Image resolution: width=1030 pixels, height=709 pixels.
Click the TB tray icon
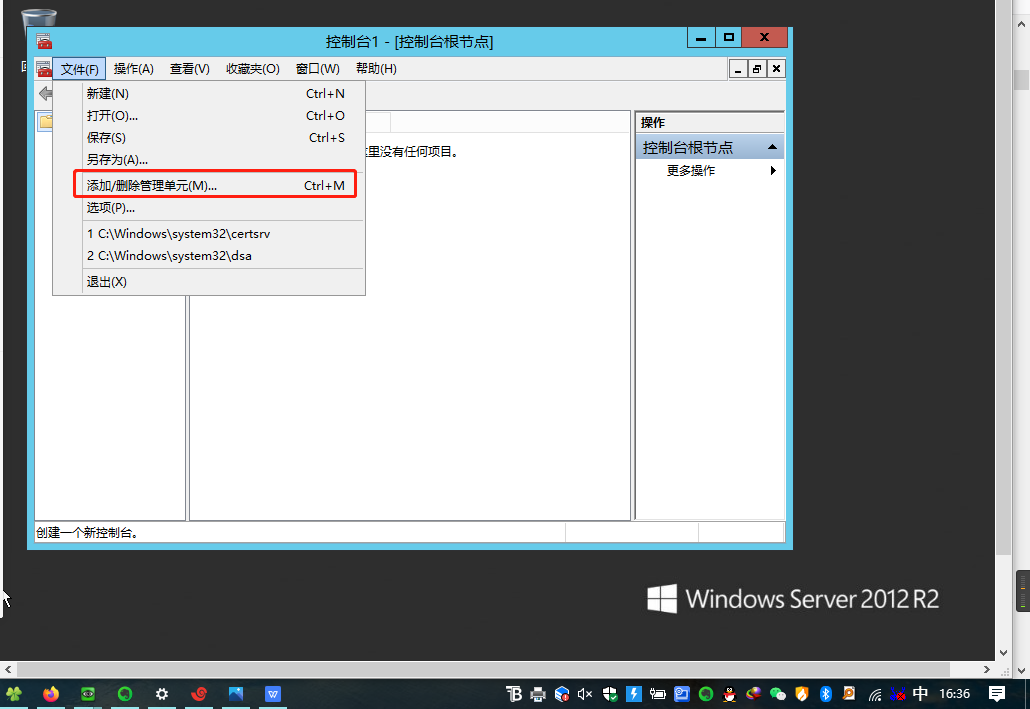514,693
